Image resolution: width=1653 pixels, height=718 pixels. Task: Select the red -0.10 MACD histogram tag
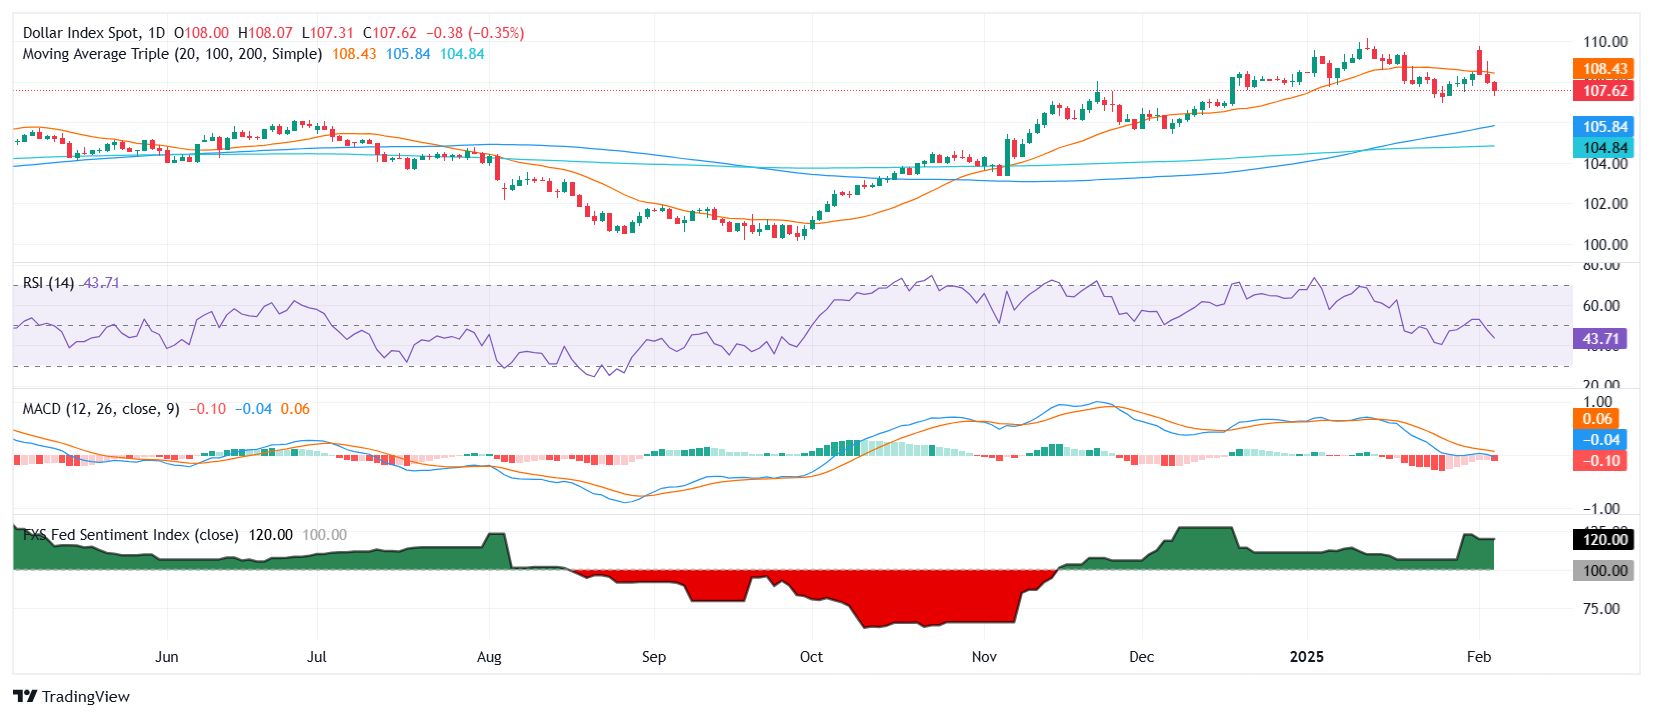tap(1600, 461)
